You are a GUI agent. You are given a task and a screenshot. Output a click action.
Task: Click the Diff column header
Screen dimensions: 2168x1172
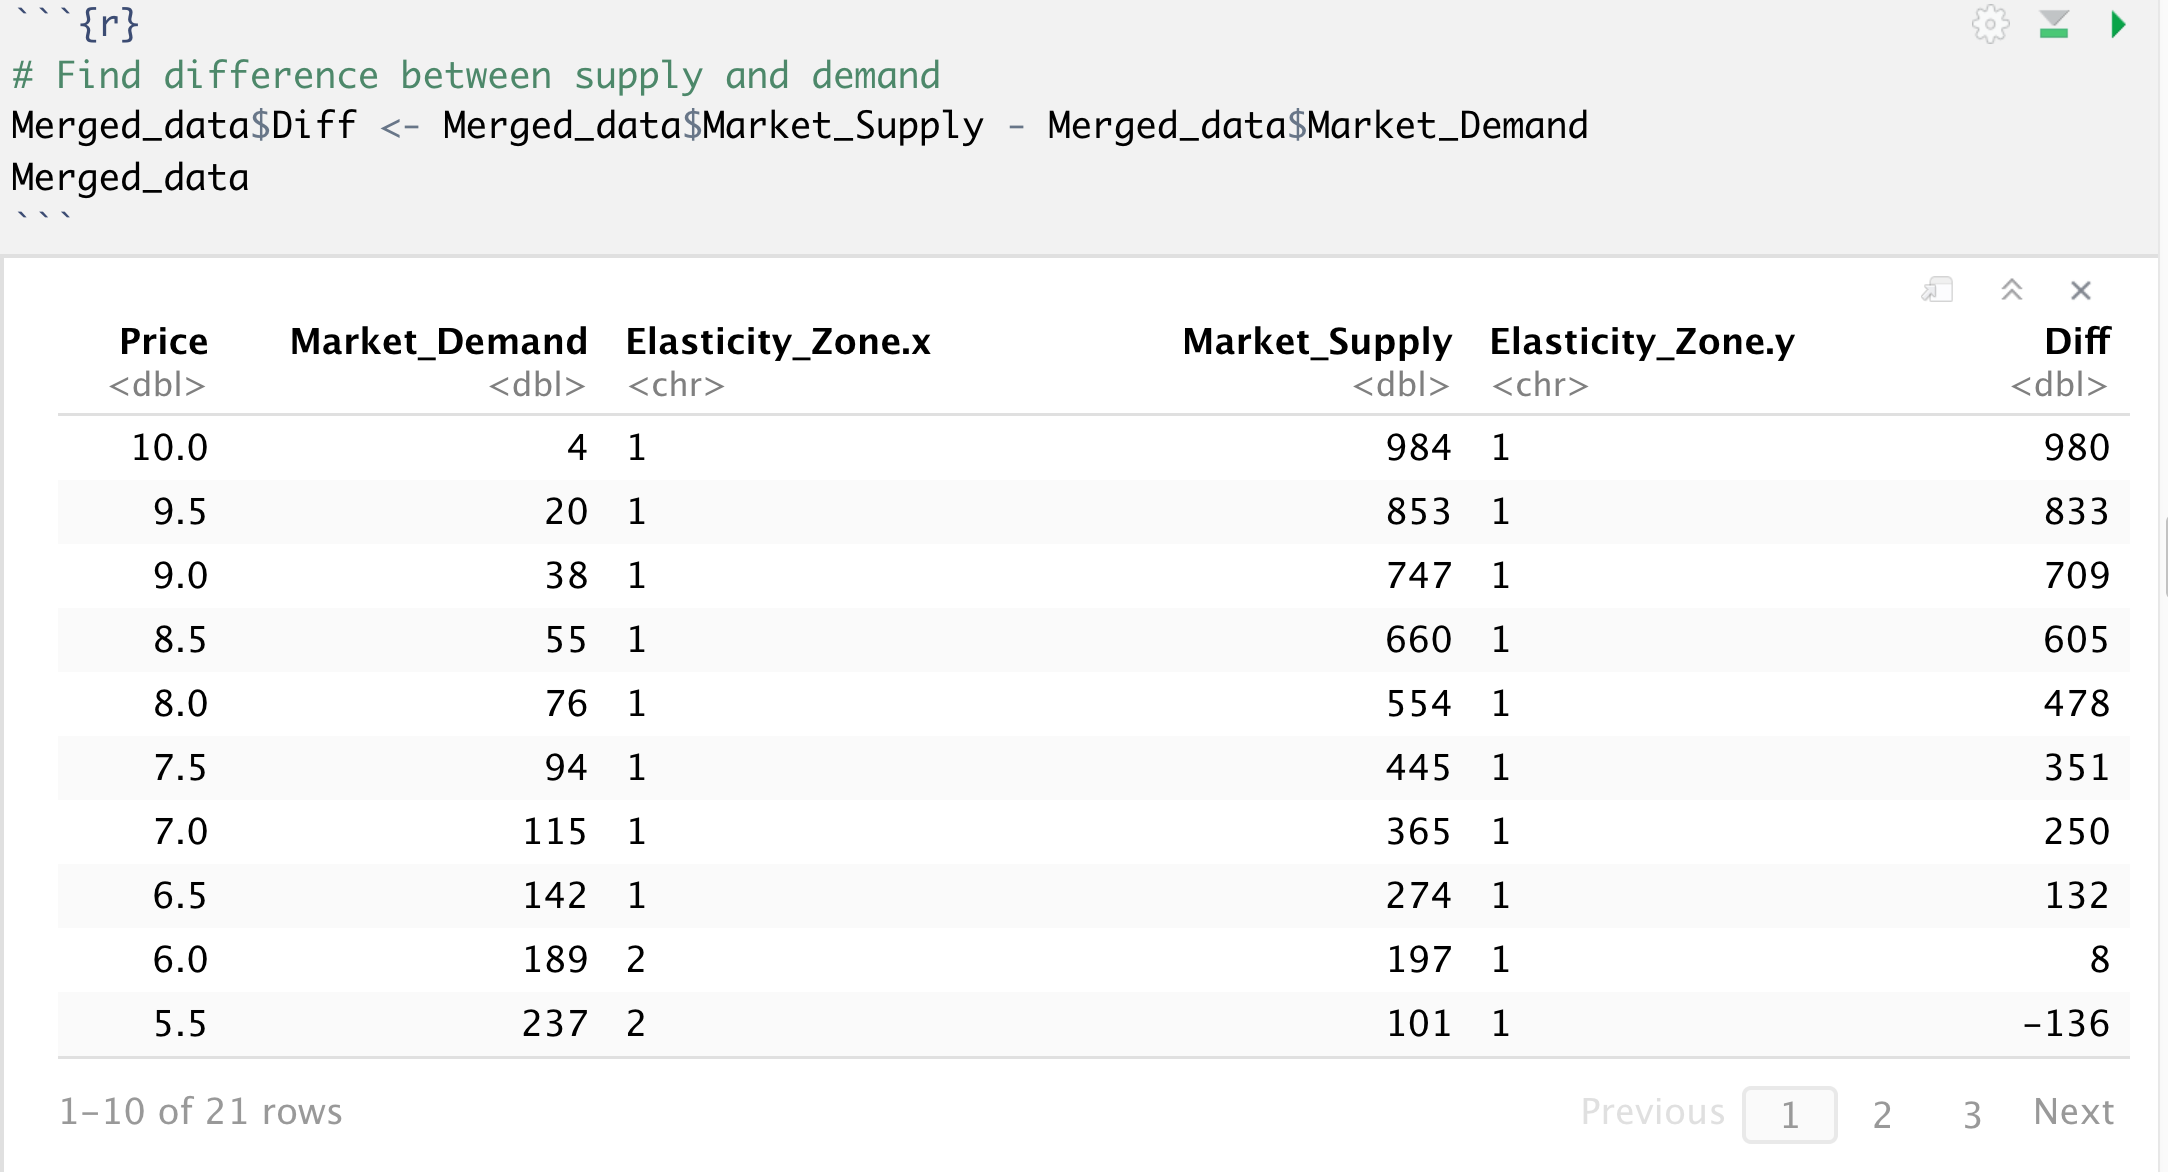tap(2077, 342)
